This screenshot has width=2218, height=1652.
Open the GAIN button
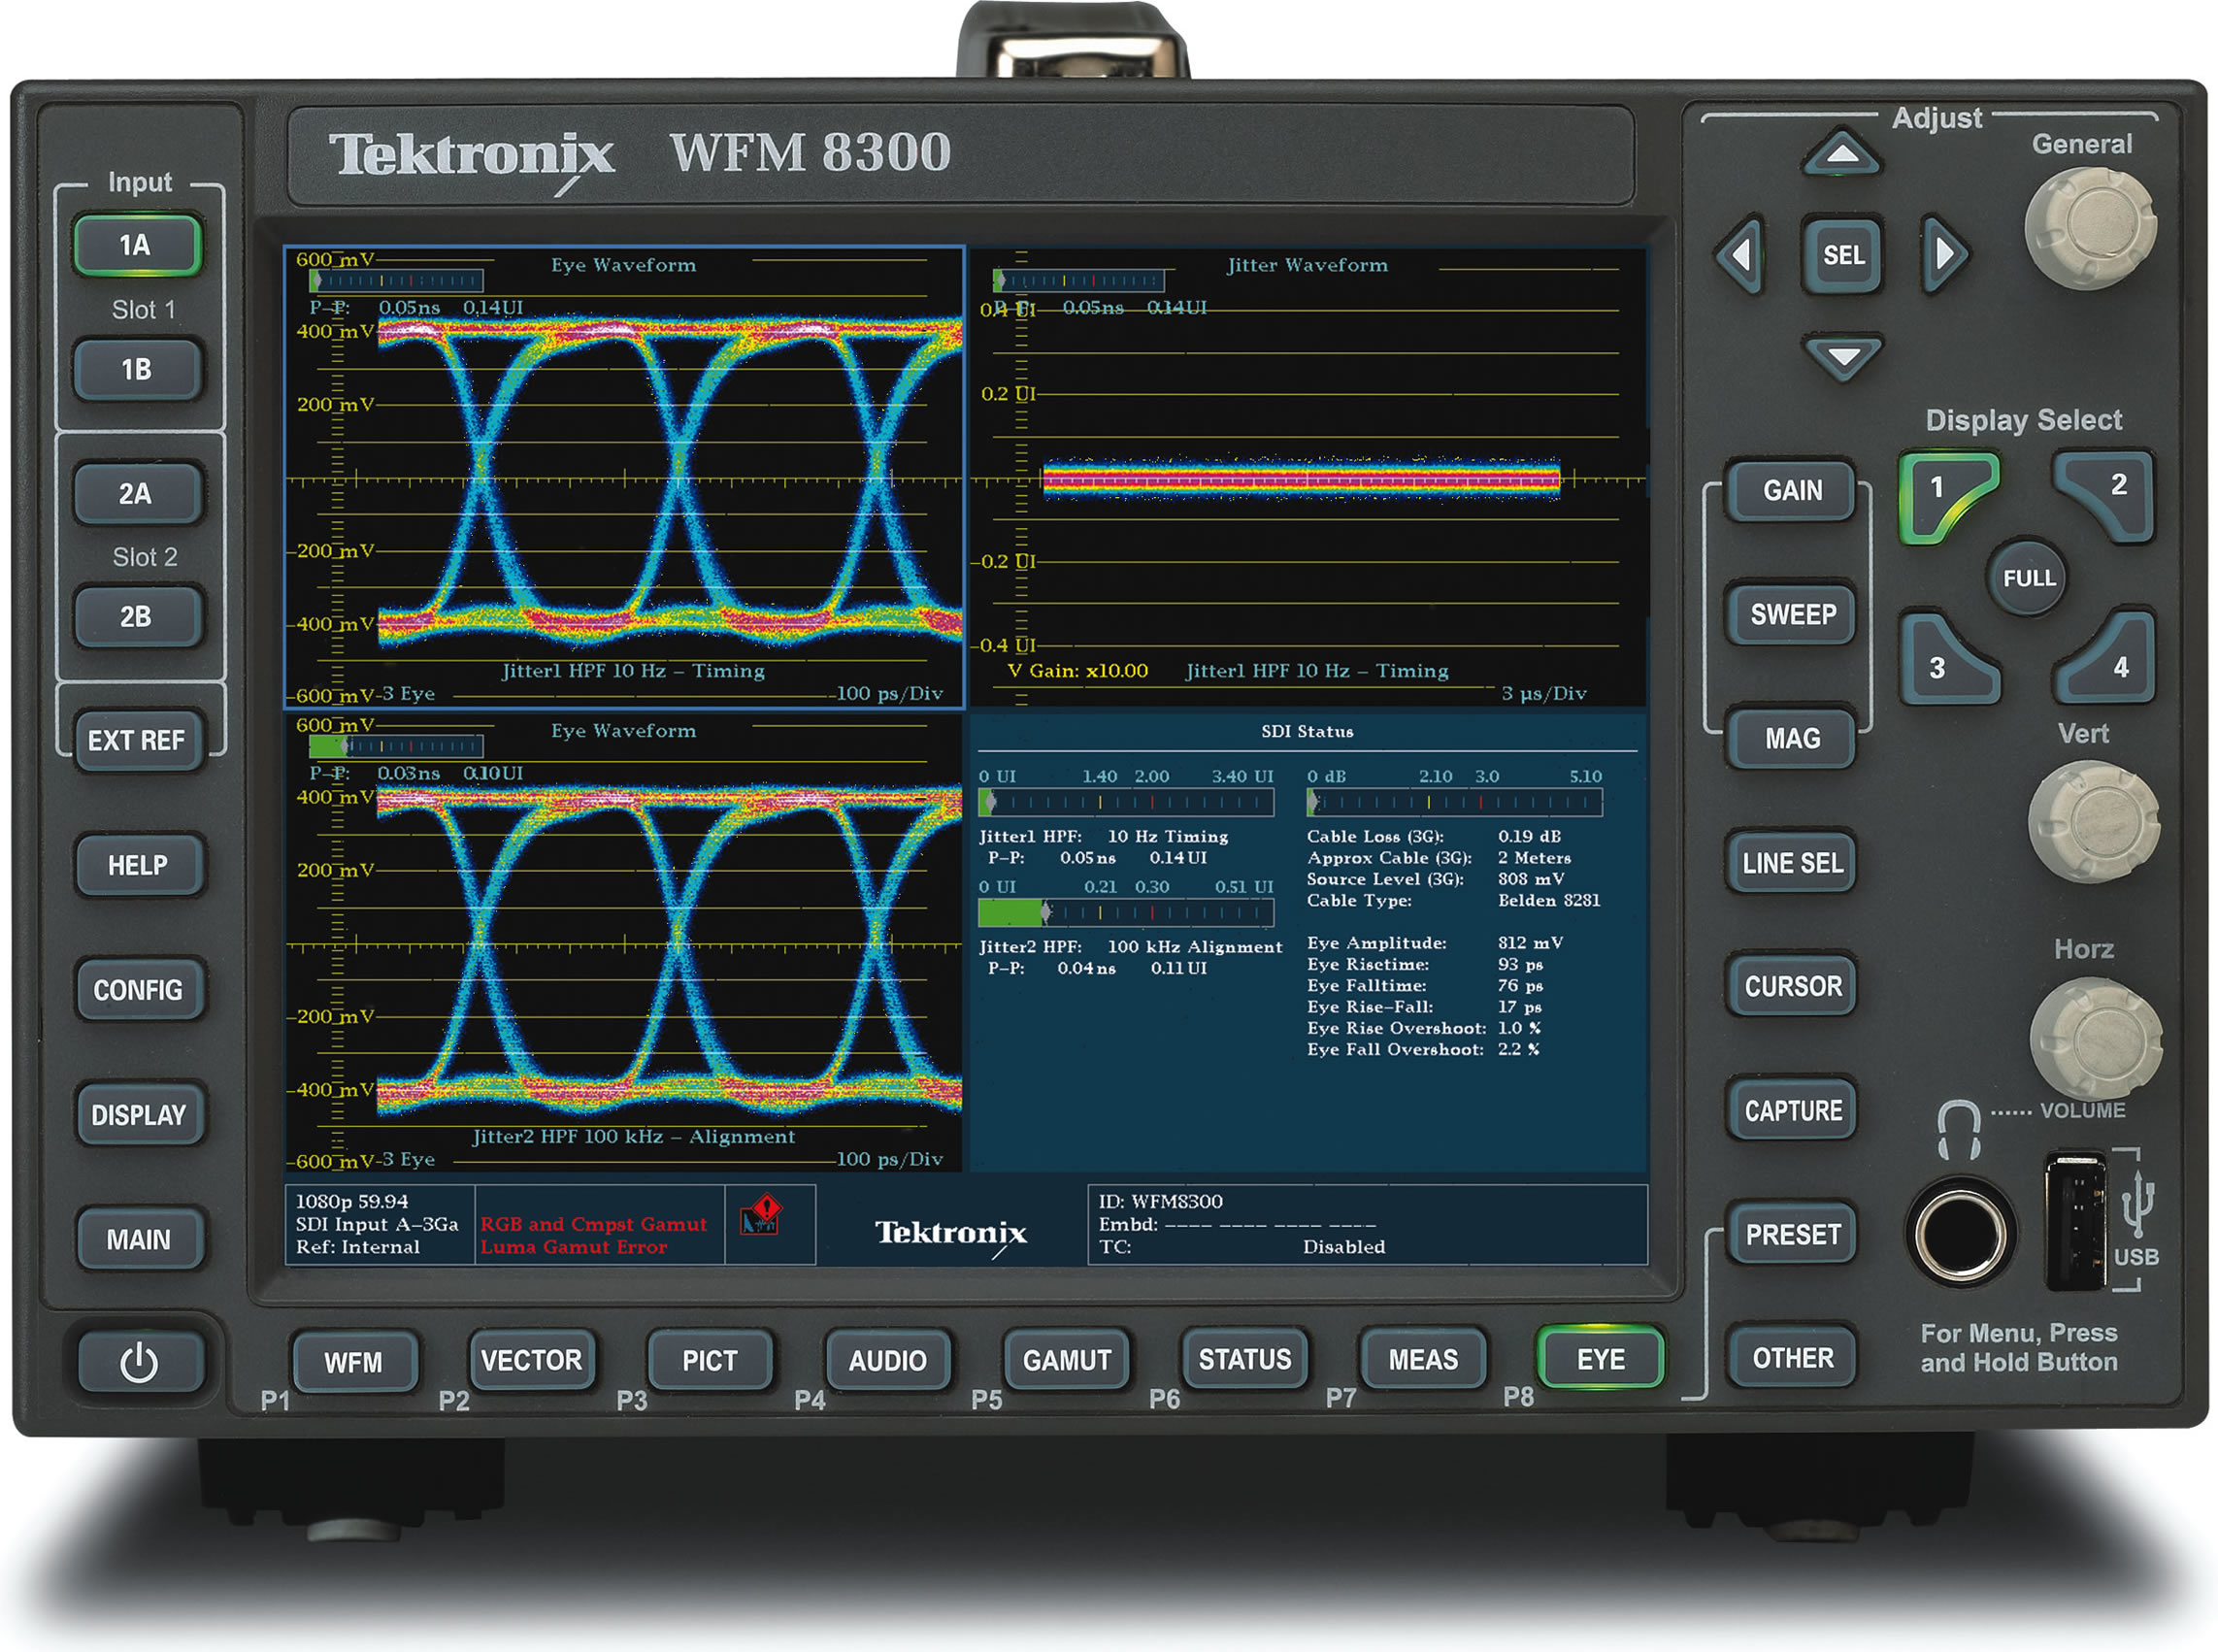1792,490
